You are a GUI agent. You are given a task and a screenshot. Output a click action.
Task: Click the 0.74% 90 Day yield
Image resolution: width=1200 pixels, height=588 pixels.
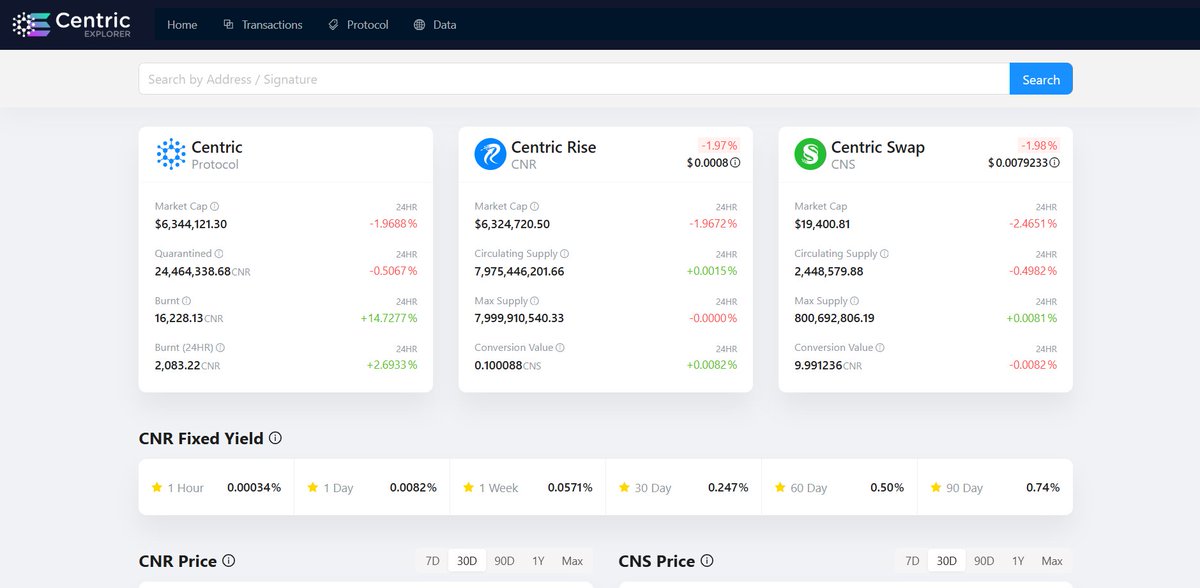1043,487
